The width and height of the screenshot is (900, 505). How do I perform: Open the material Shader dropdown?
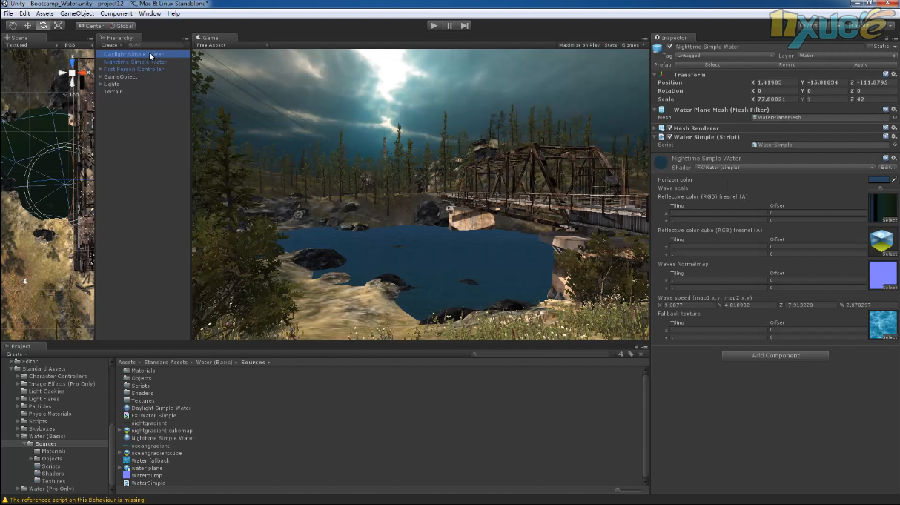785,168
